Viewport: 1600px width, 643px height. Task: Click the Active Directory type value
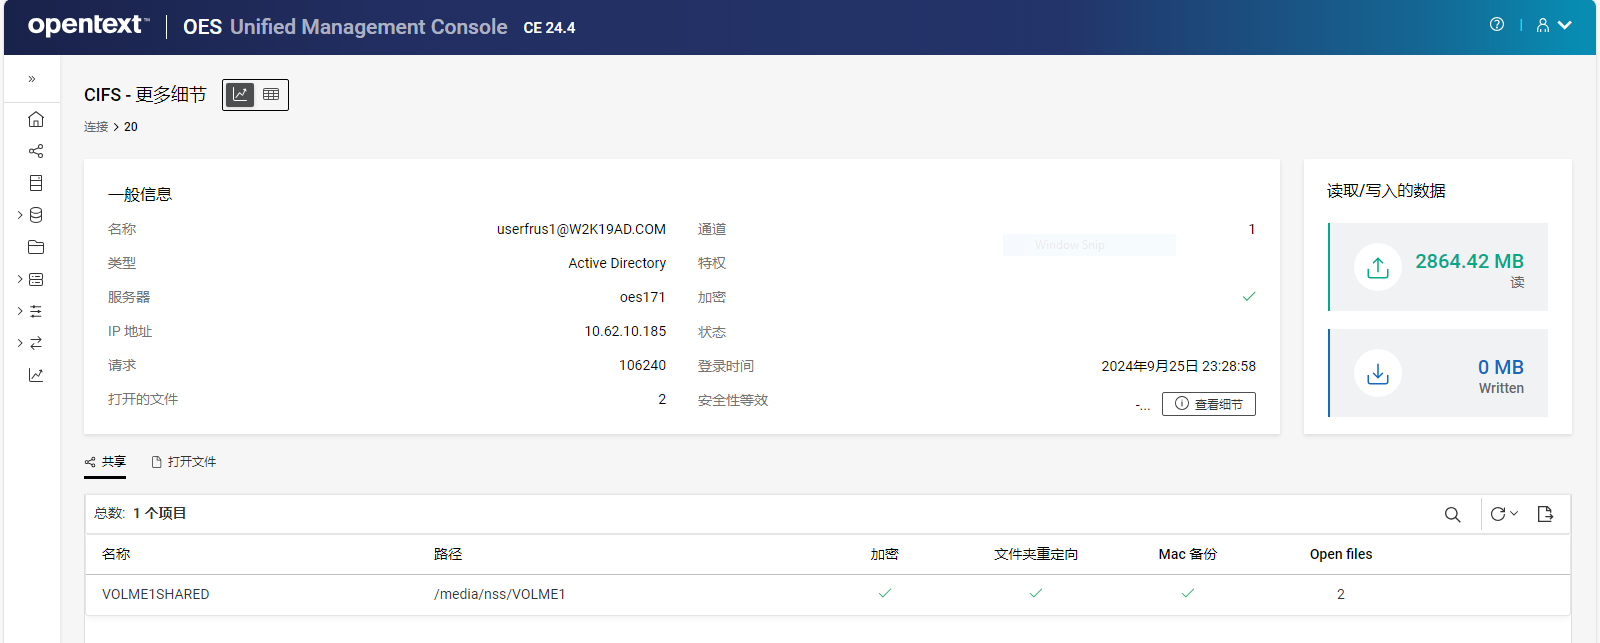click(x=617, y=263)
